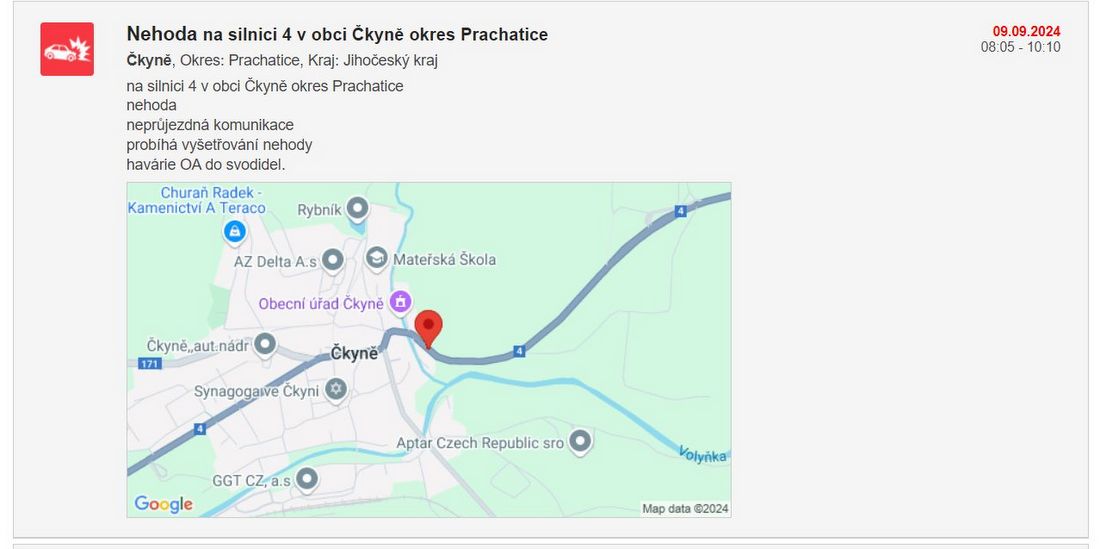Image resolution: width=1100 pixels, height=549 pixels.
Task: Select the Volyňka river label
Action: [x=702, y=454]
